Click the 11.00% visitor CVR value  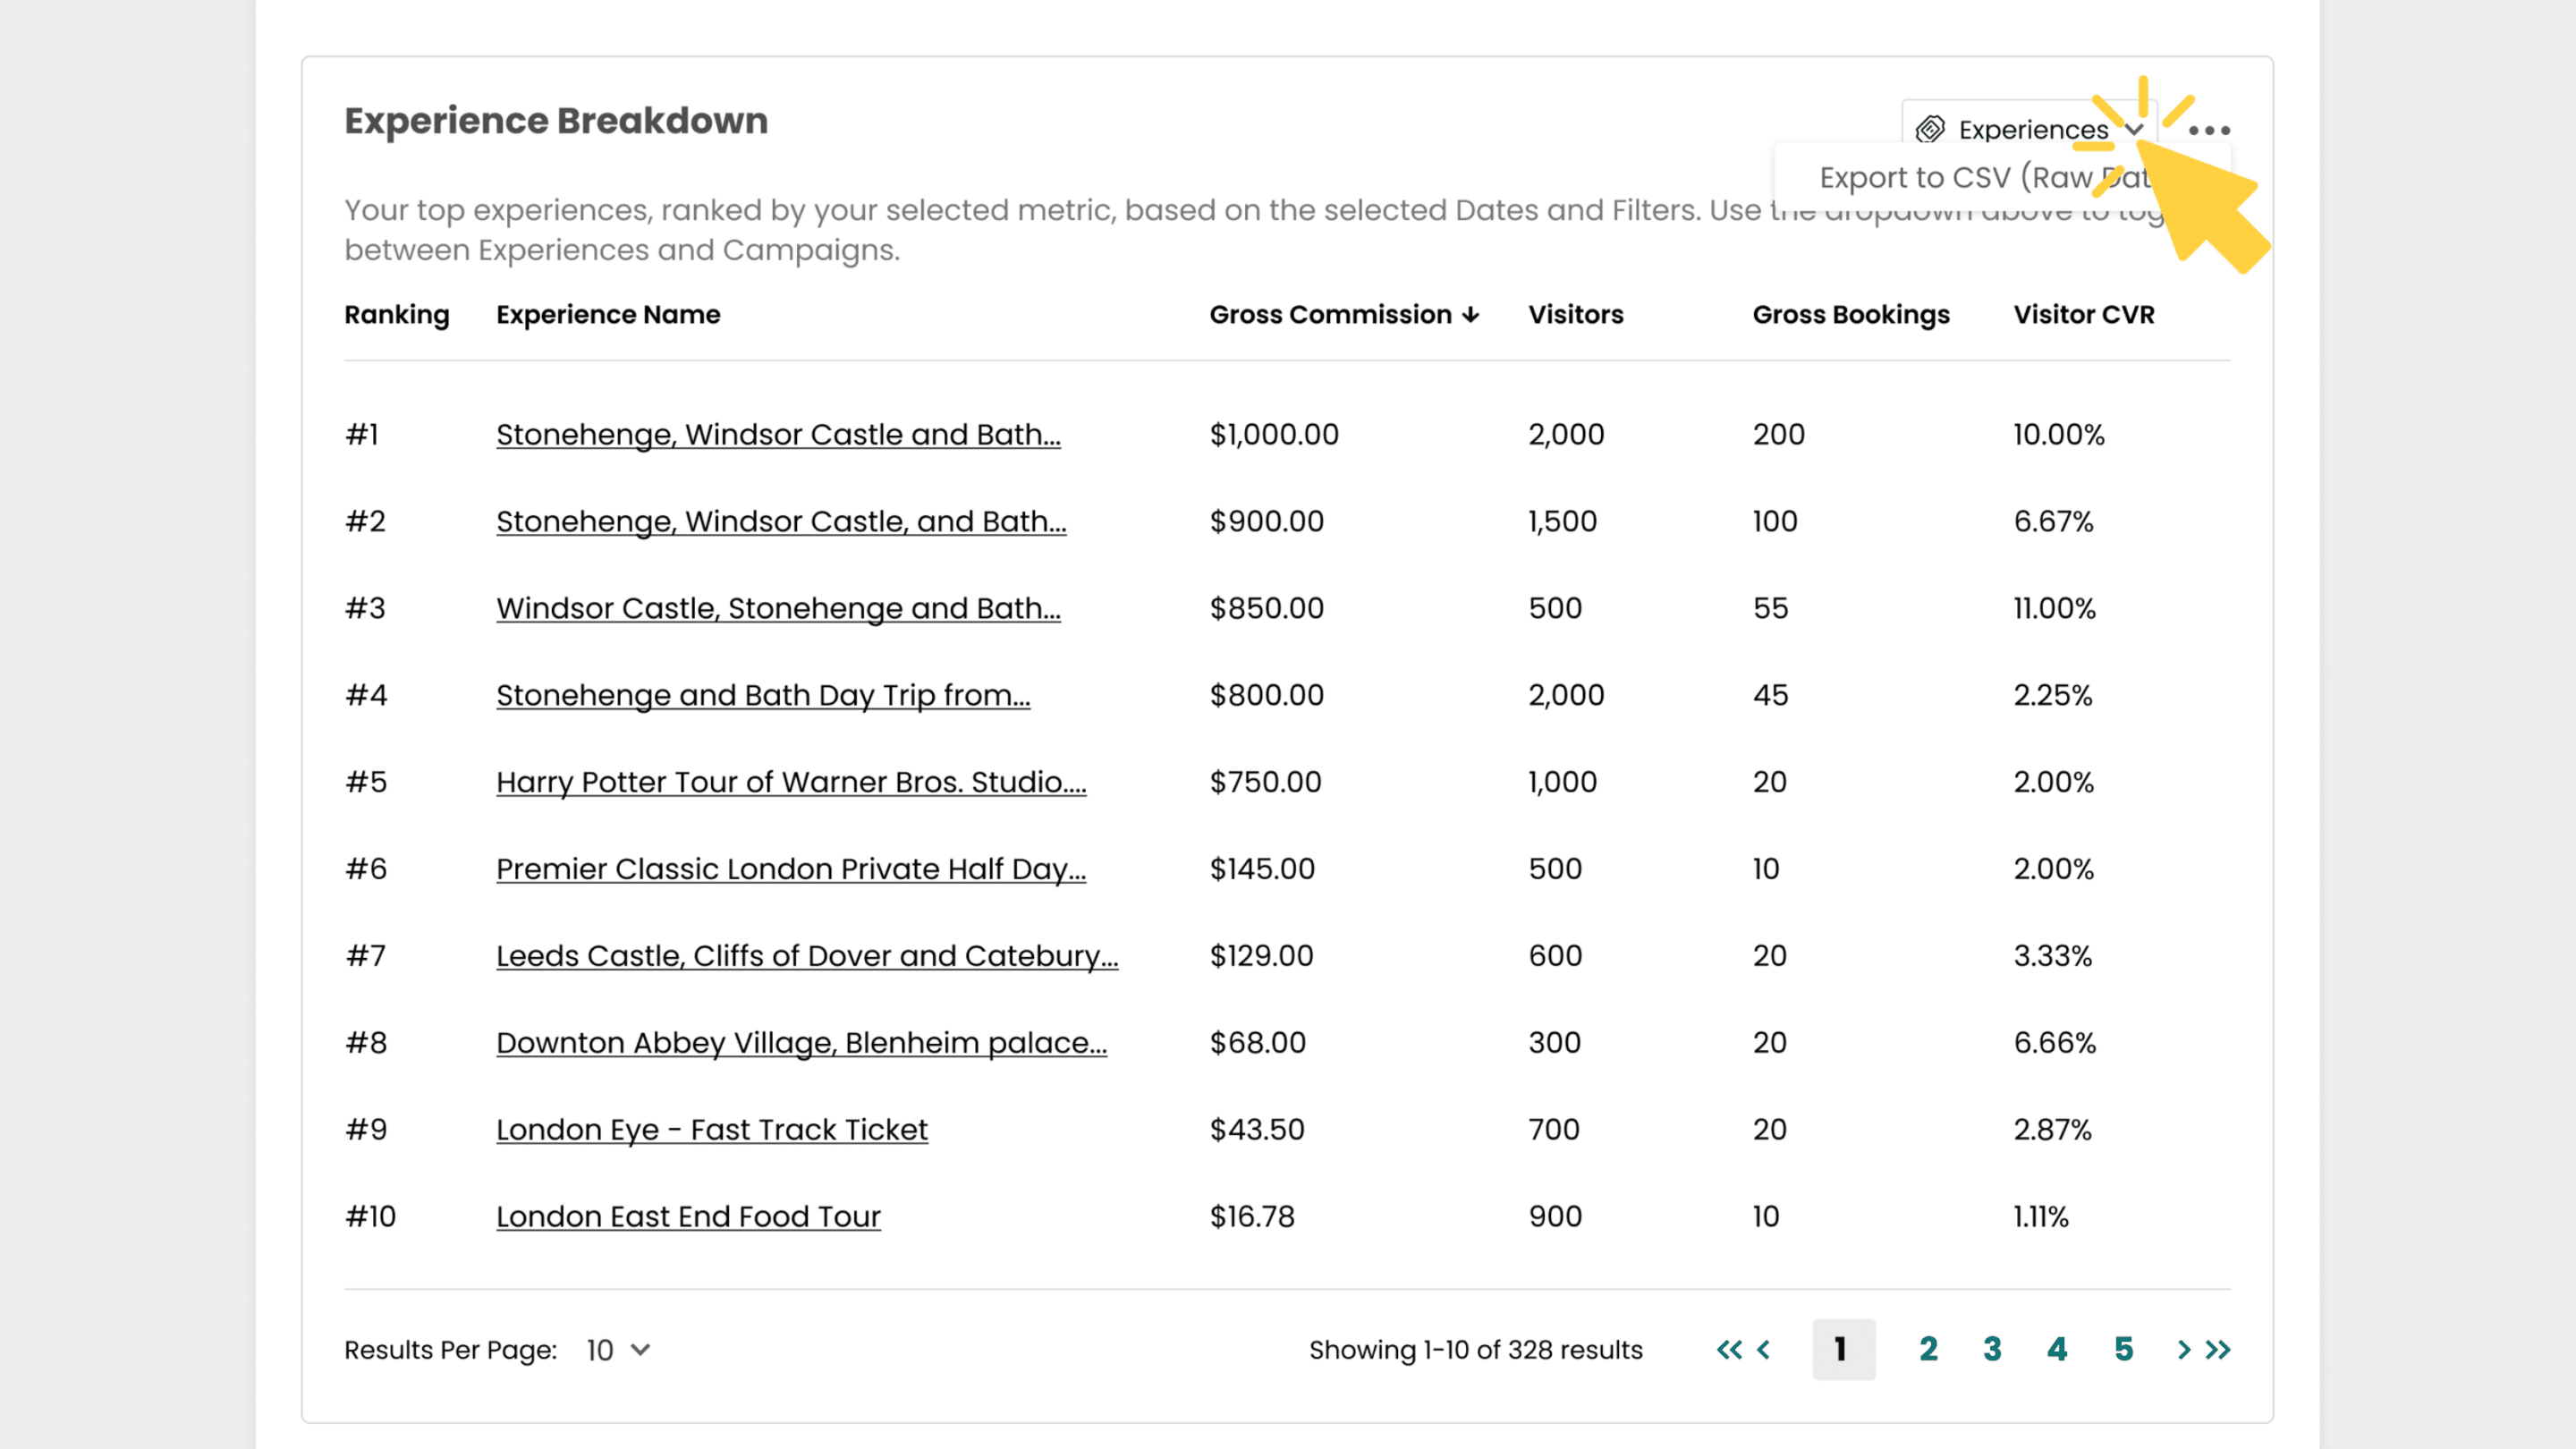(2054, 609)
